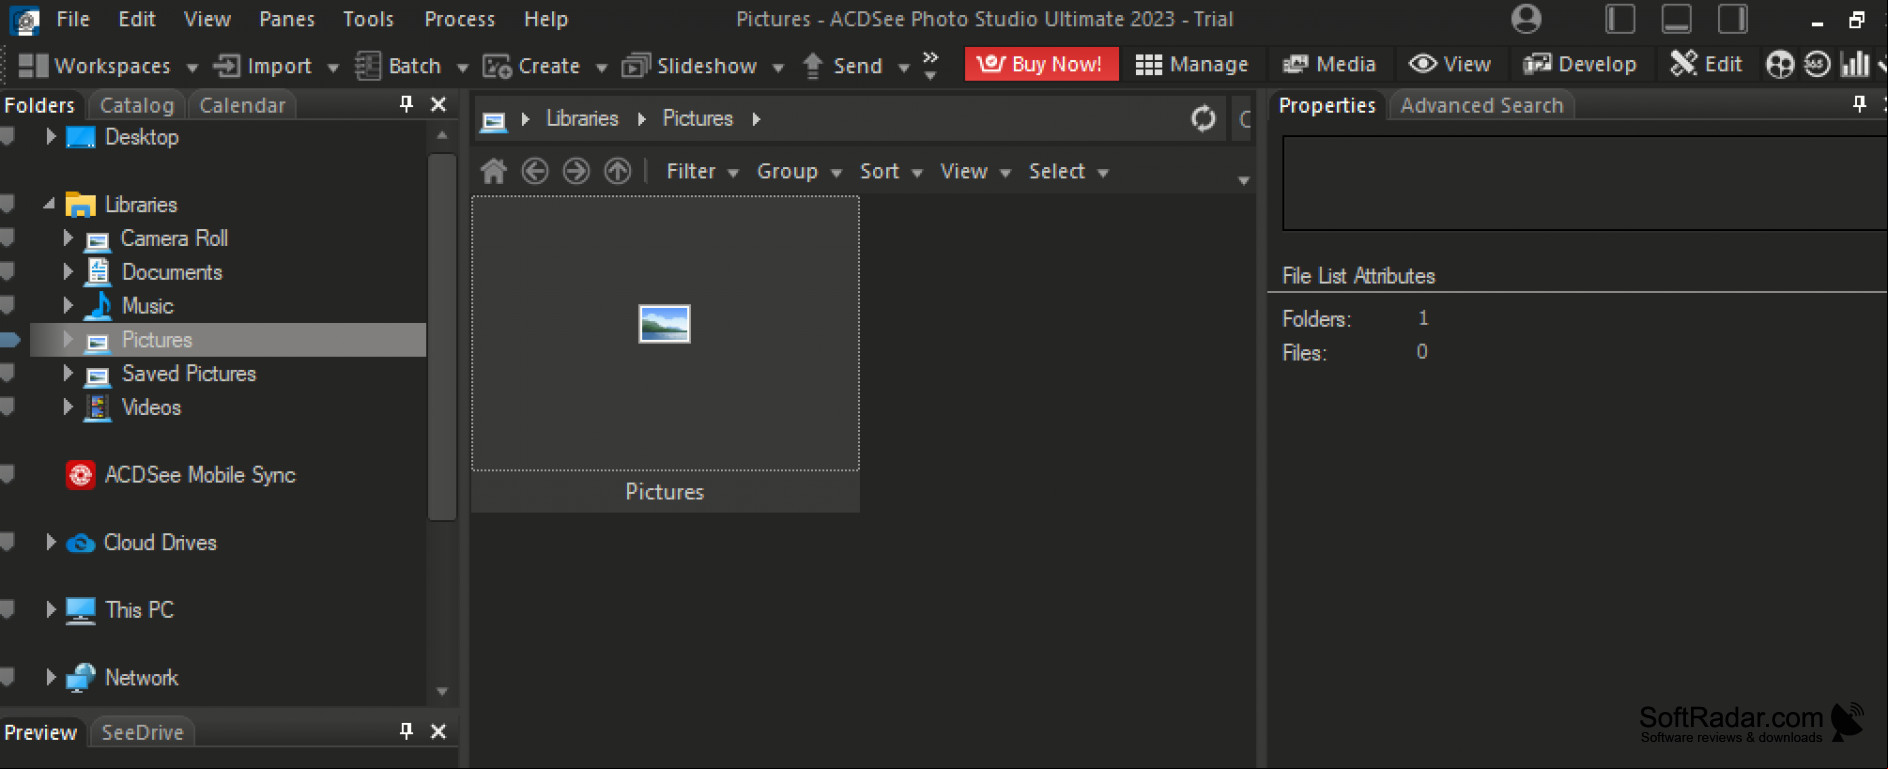Expand the Desktop tree node

pos(50,137)
